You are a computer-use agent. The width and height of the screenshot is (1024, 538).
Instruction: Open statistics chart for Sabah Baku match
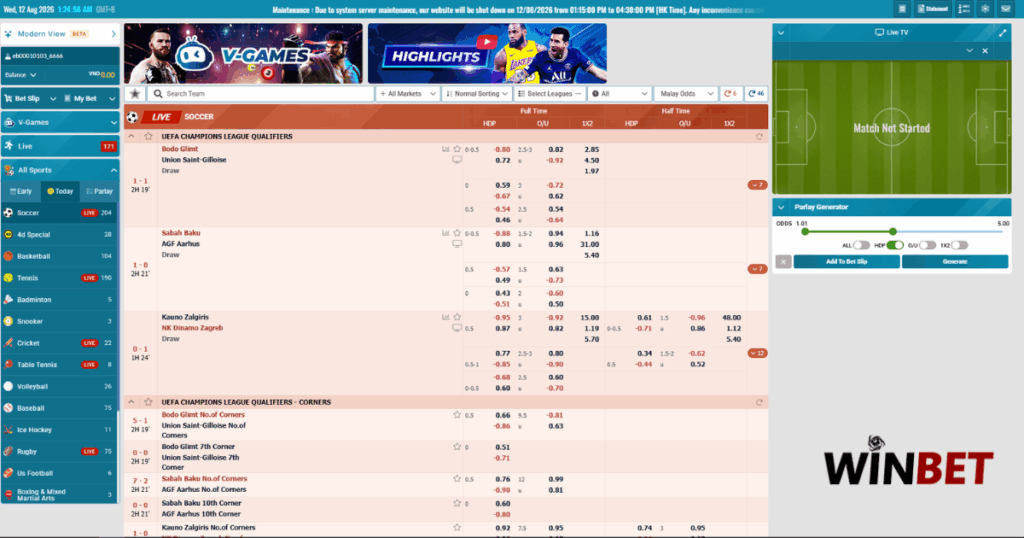point(446,233)
